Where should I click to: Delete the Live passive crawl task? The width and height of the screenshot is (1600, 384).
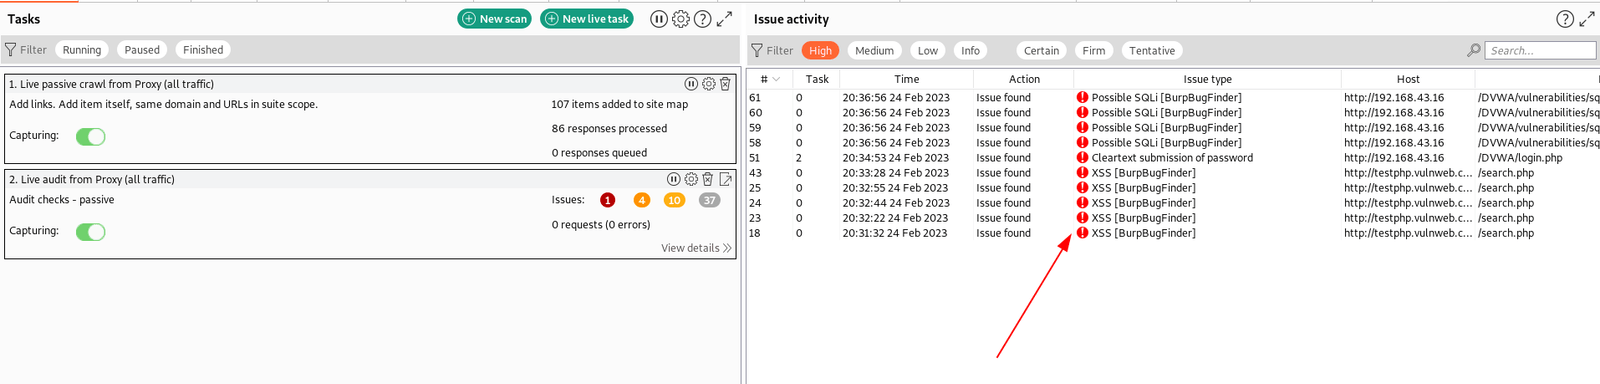pyautogui.click(x=725, y=84)
